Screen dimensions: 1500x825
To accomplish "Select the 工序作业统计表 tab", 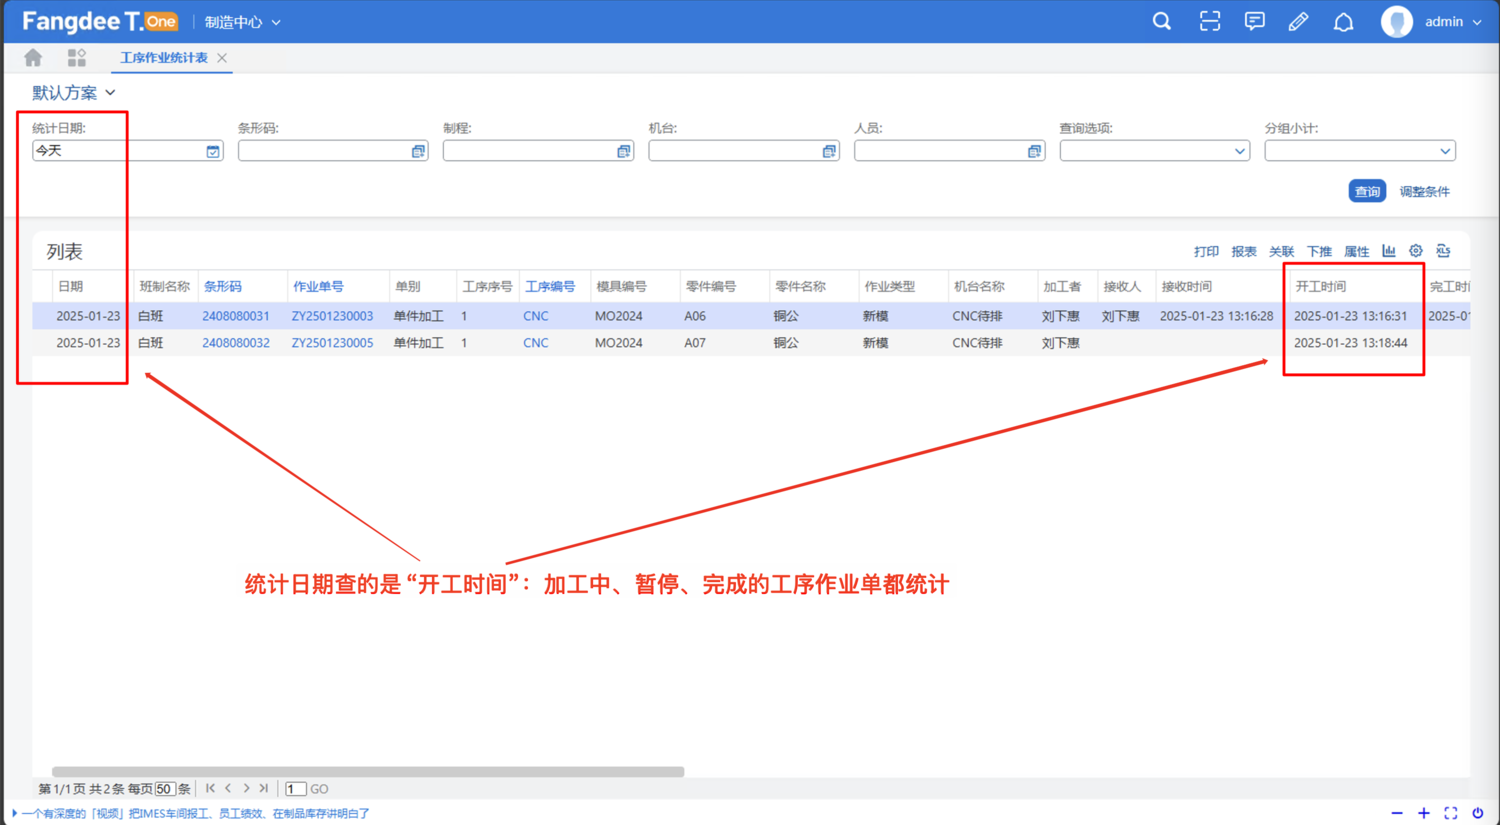I will point(164,58).
